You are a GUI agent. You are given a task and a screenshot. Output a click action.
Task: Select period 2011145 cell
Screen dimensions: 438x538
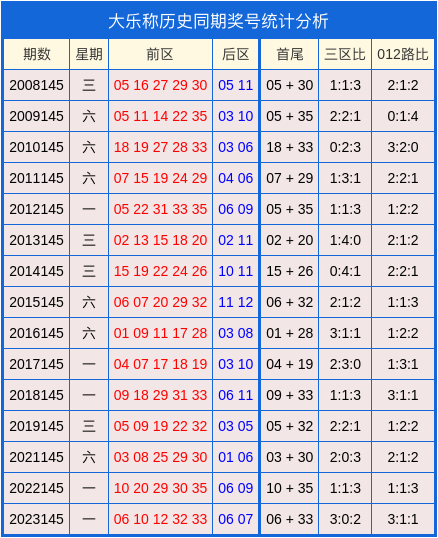coord(37,178)
